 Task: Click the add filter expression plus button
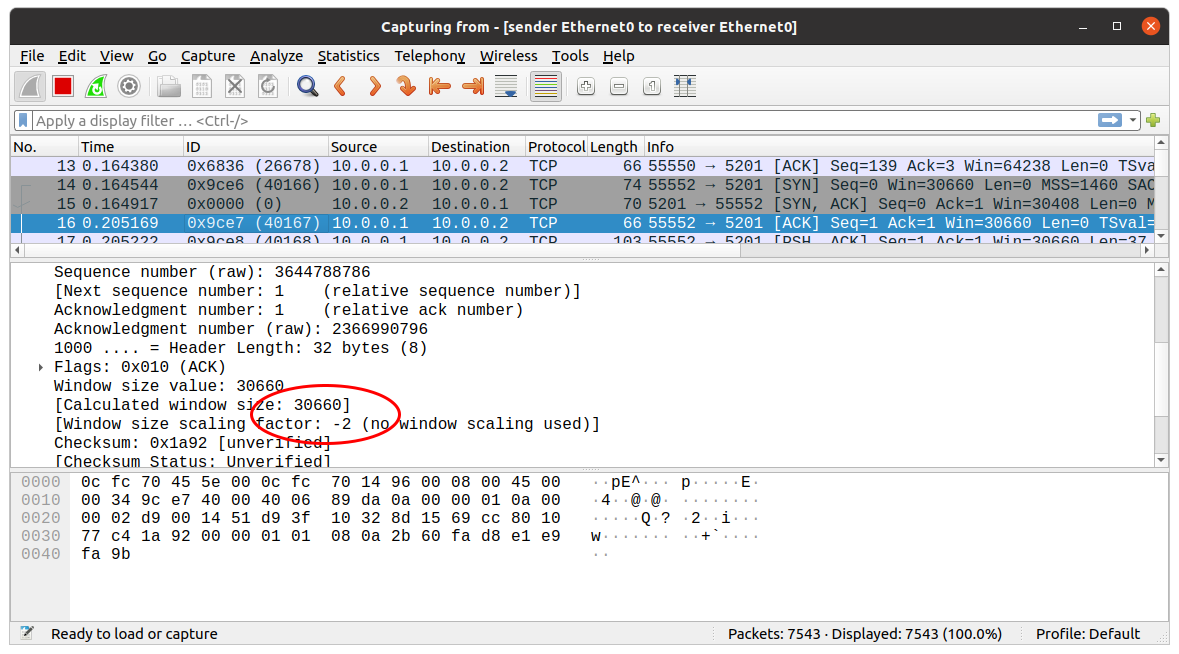(1153, 120)
